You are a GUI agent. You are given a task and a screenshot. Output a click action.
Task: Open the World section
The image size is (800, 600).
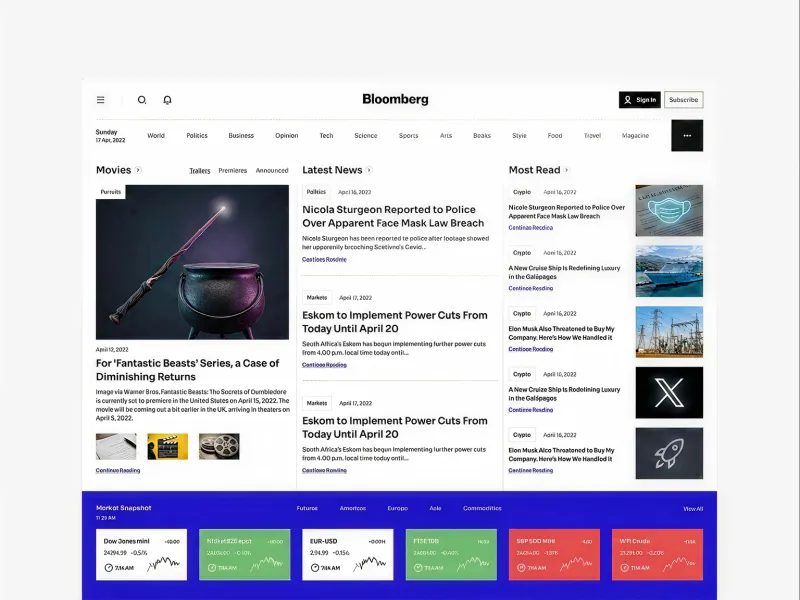point(156,136)
